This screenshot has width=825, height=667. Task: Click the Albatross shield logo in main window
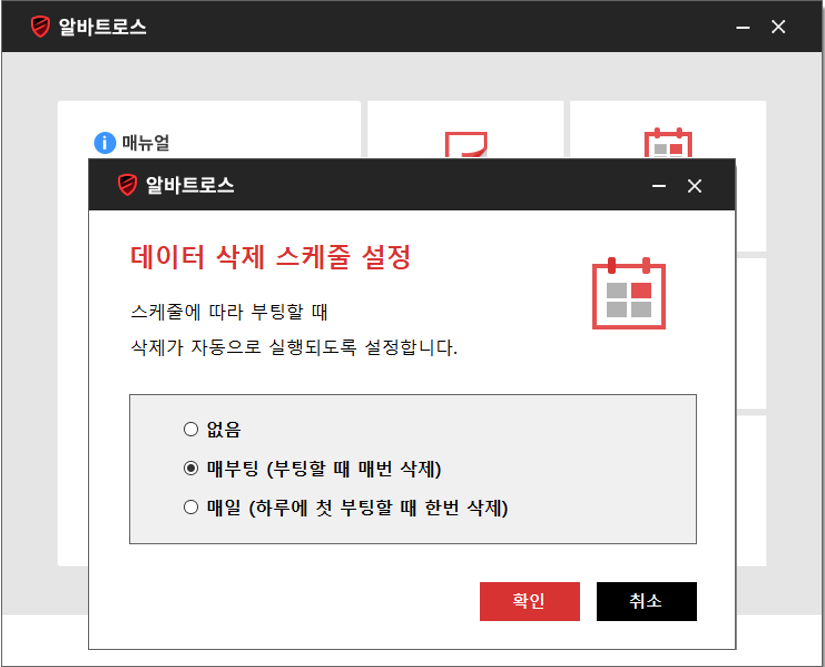[x=40, y=27]
